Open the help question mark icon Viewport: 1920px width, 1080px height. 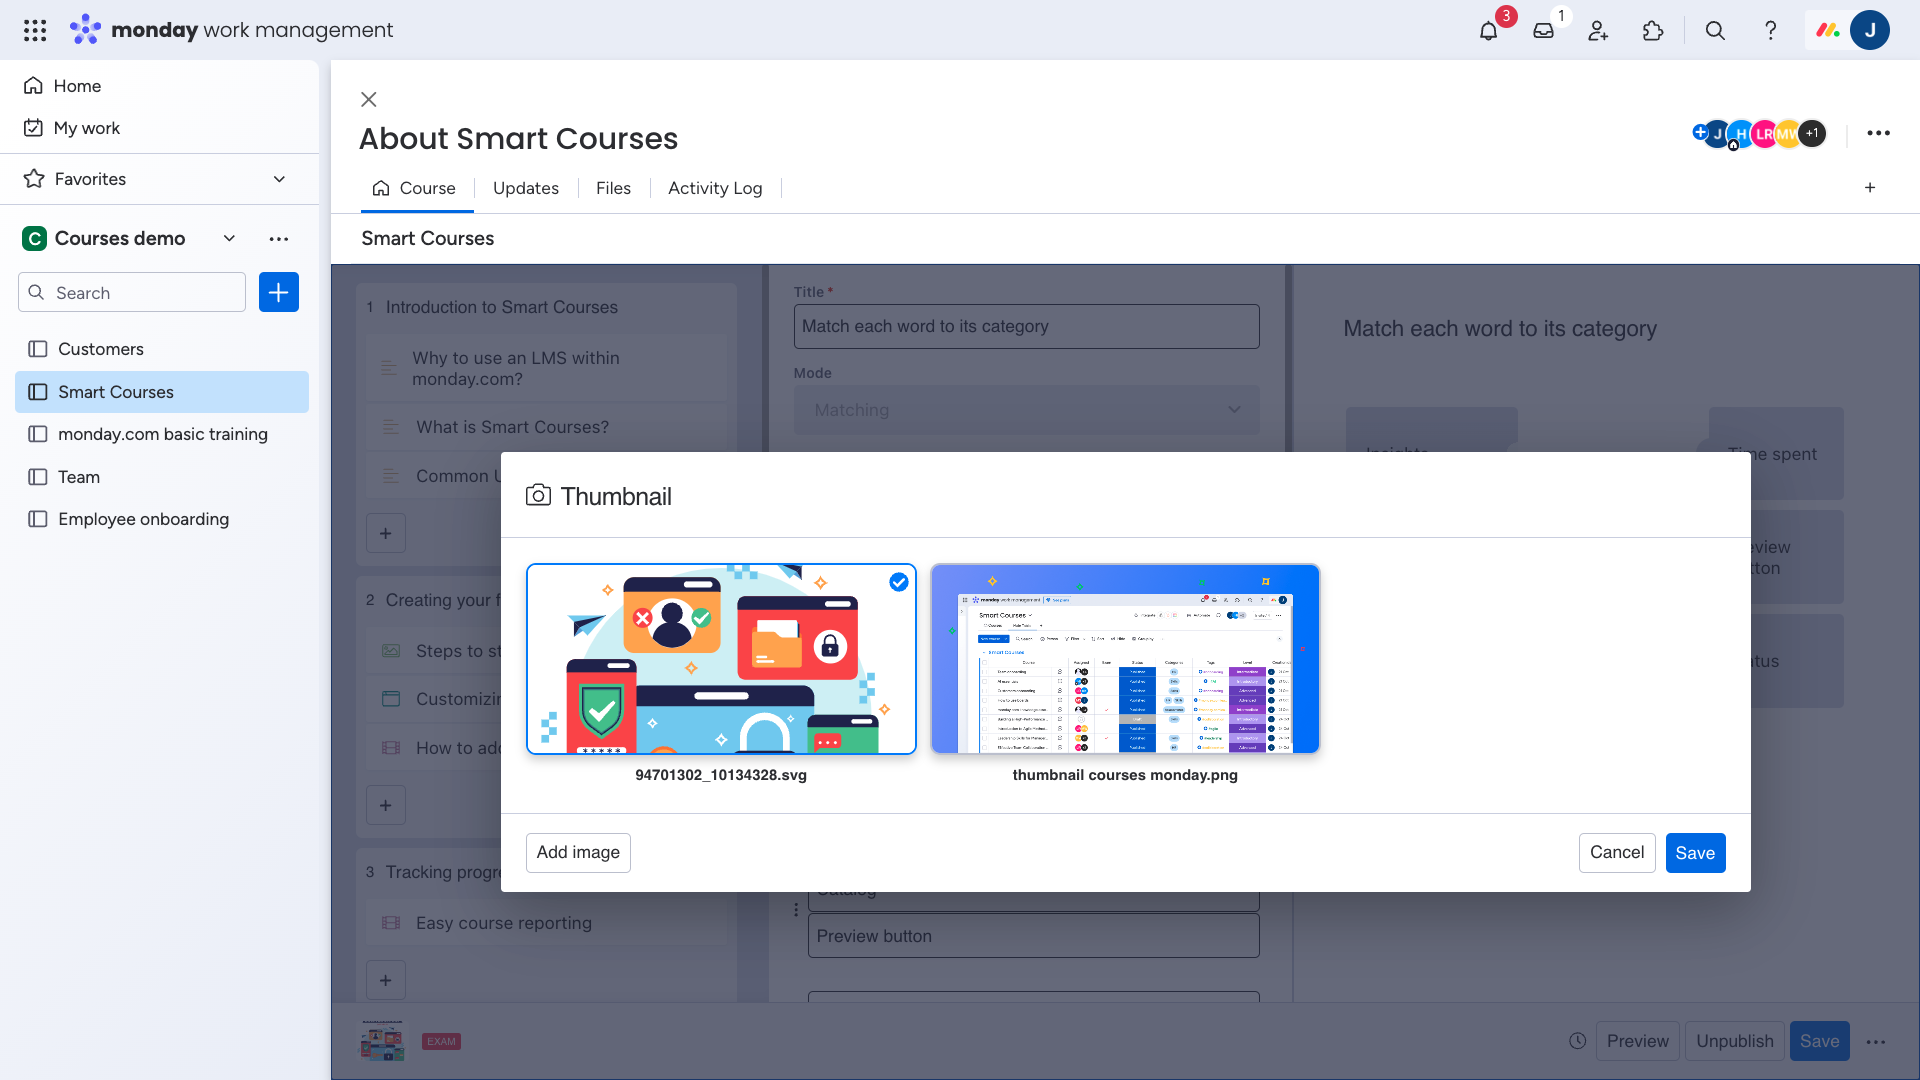[1770, 31]
